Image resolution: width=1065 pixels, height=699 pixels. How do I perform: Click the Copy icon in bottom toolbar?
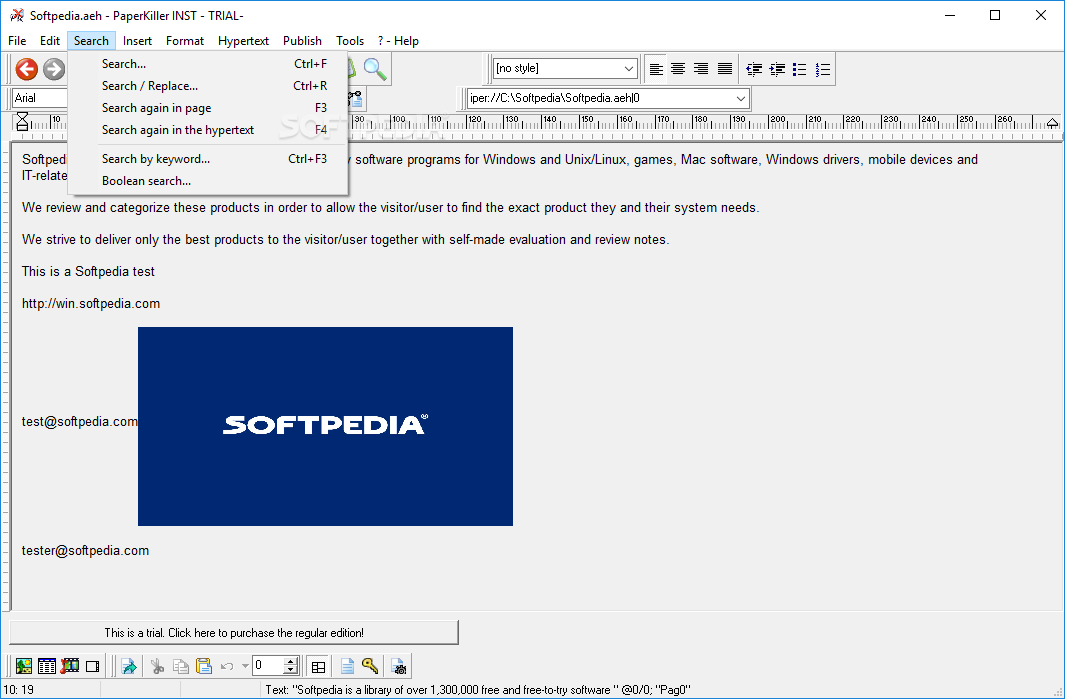coord(181,666)
